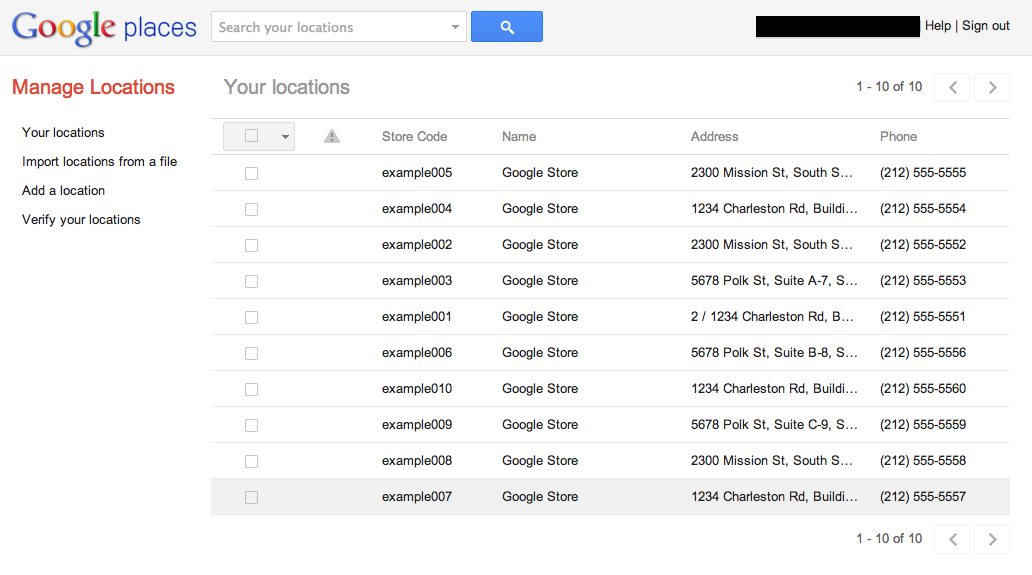Viewport: 1032px width, 575px height.
Task: Open Import locations from a file
Action: (99, 161)
